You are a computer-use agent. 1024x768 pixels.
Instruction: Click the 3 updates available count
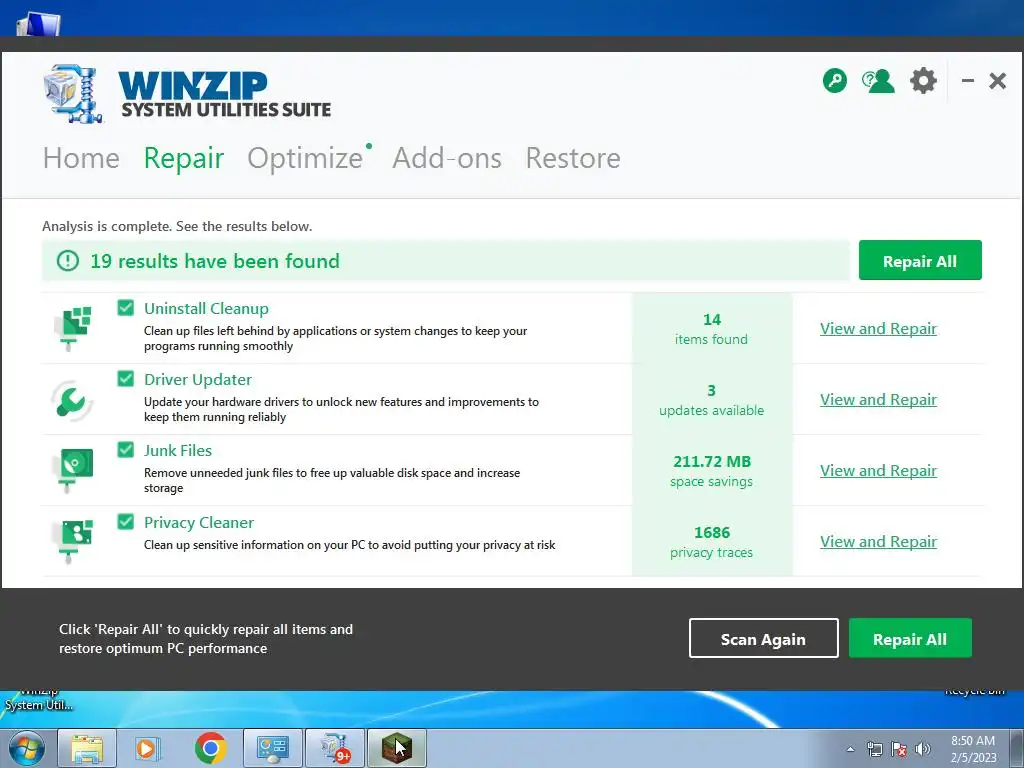click(712, 400)
